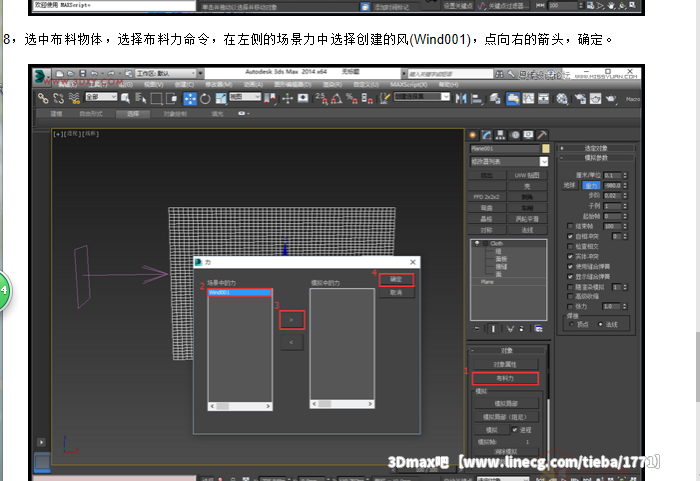
Task: Open the Hierarchy command panel tab
Action: coord(500,135)
